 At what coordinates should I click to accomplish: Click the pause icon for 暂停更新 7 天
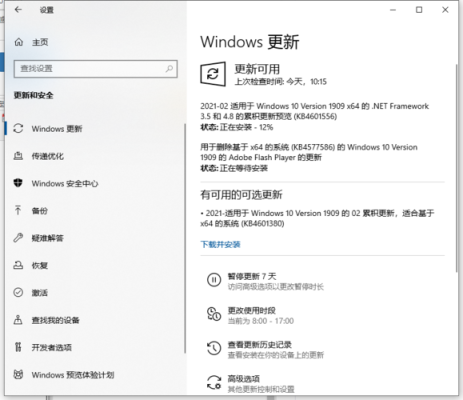214,280
